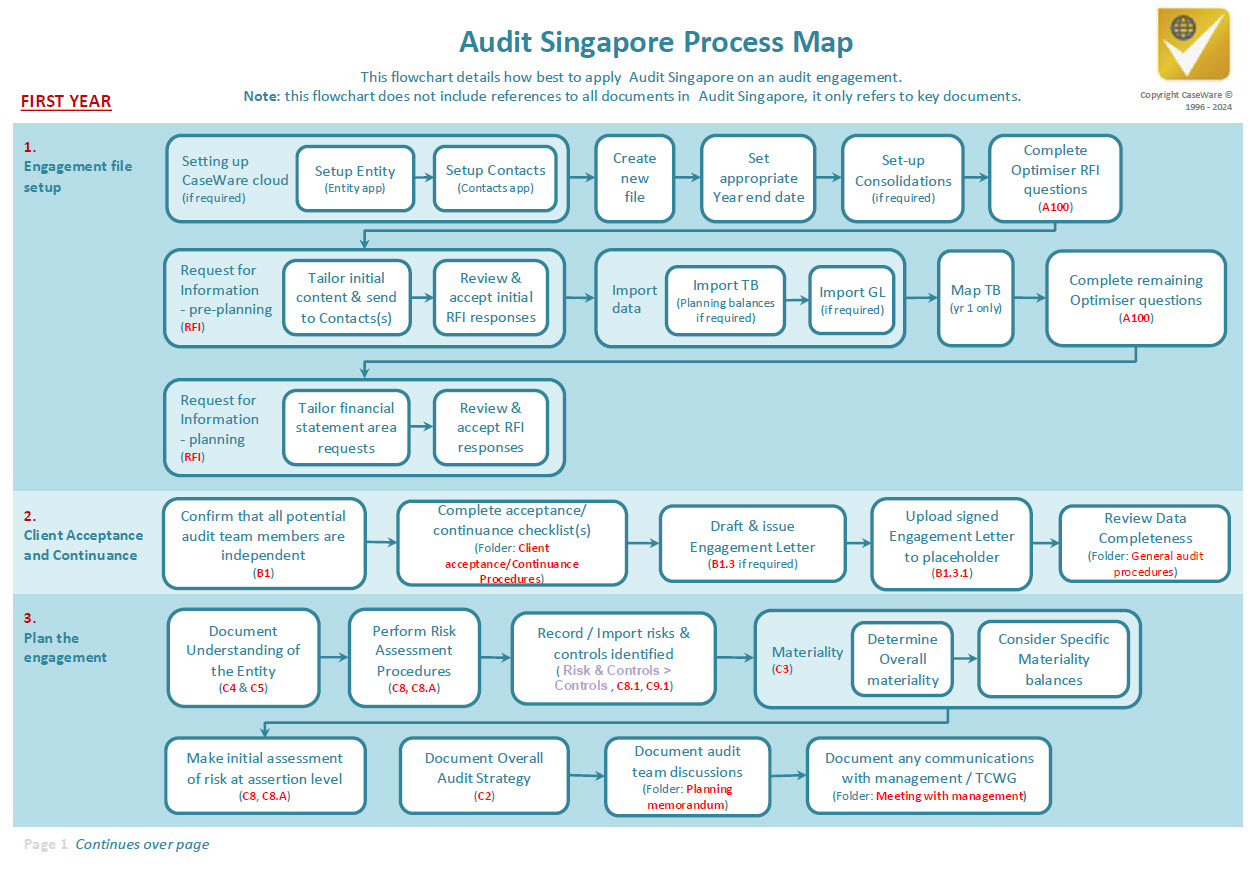Open the Draft & issue Engagement Letter step
Image resolution: width=1259 pixels, height=871 pixels.
(x=752, y=543)
